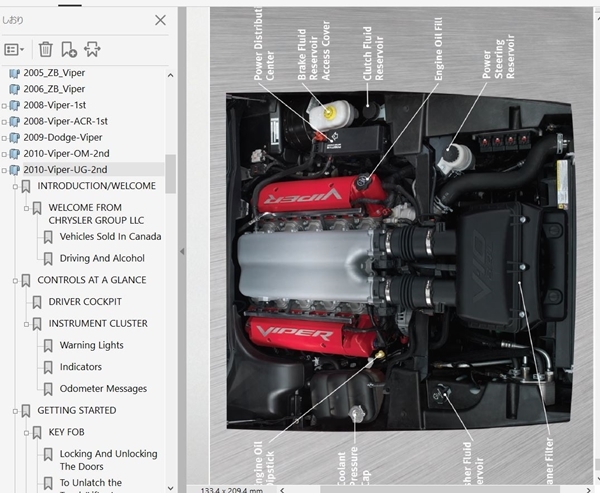The image size is (600, 493).
Task: Click the bookmark icon beside Warning Lights
Action: coord(48,345)
